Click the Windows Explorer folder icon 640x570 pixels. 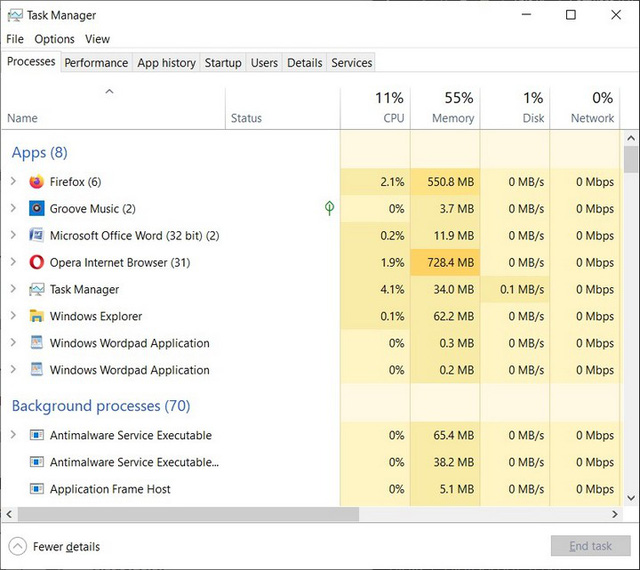point(36,316)
